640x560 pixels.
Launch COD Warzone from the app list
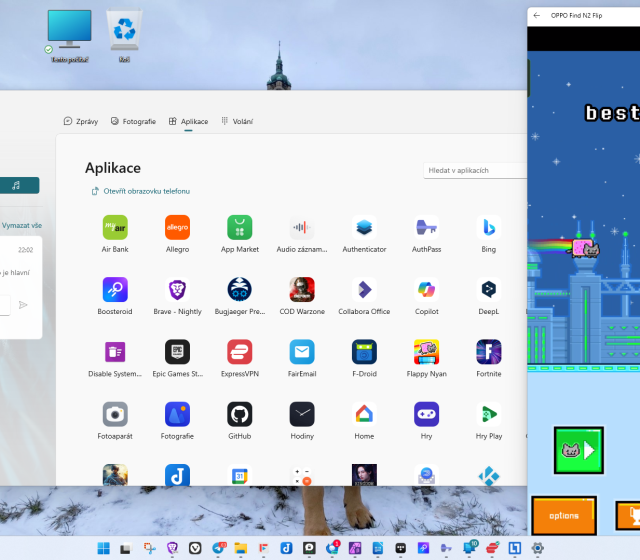coord(302,290)
